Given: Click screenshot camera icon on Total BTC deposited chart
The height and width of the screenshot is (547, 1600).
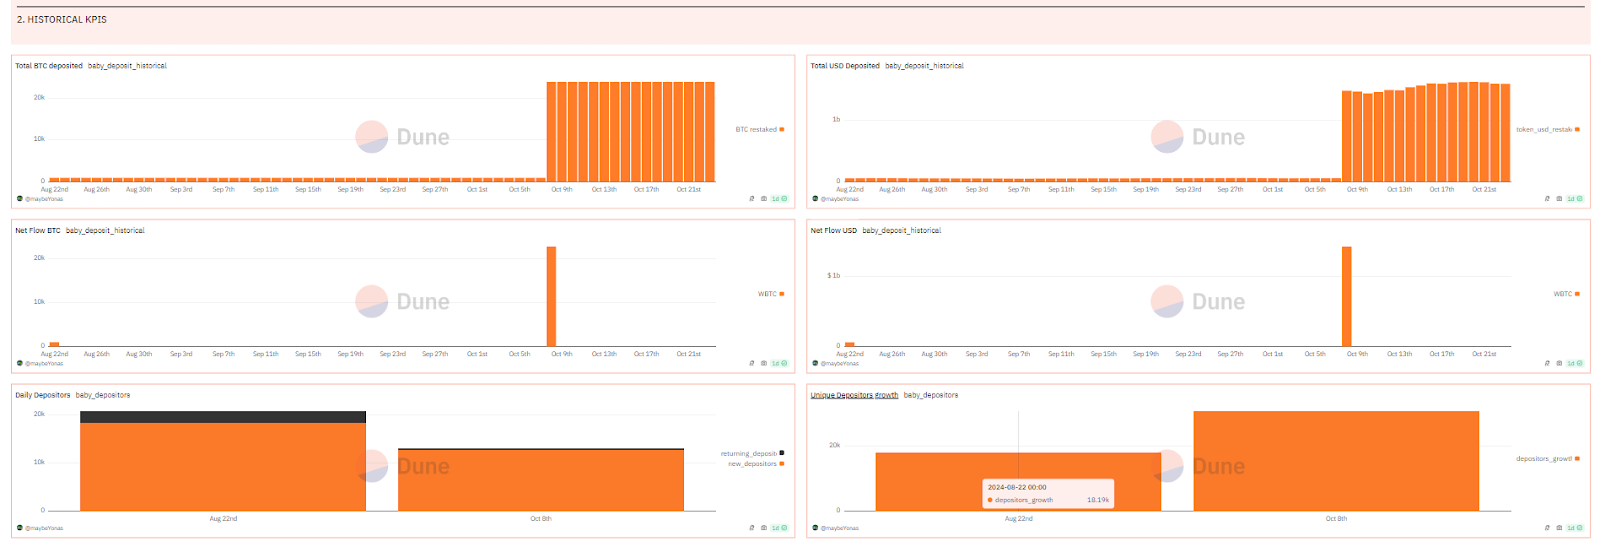Looking at the screenshot, I should click(x=764, y=199).
